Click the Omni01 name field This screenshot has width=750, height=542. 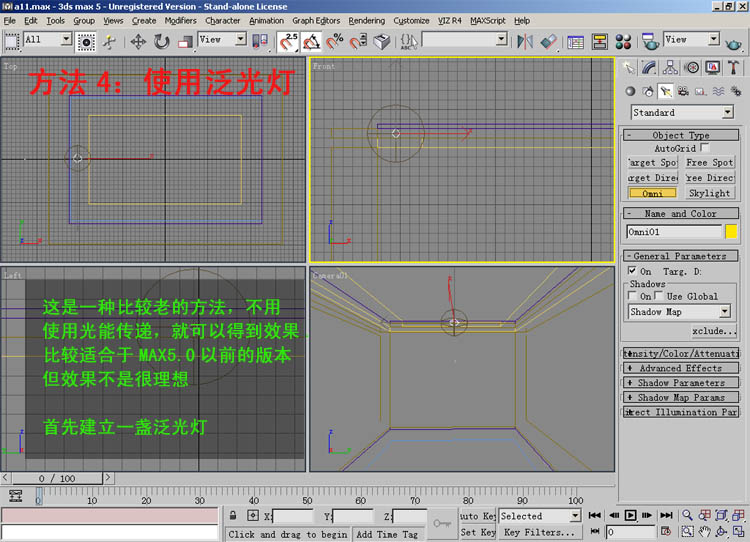coord(672,231)
